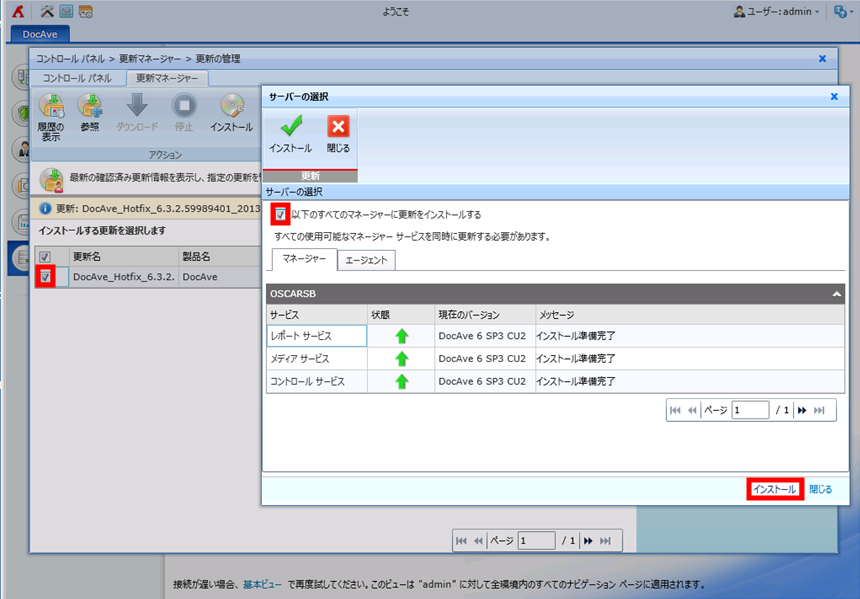
Task: Click the ようこそ welcome text in top bar
Action: pos(395,12)
